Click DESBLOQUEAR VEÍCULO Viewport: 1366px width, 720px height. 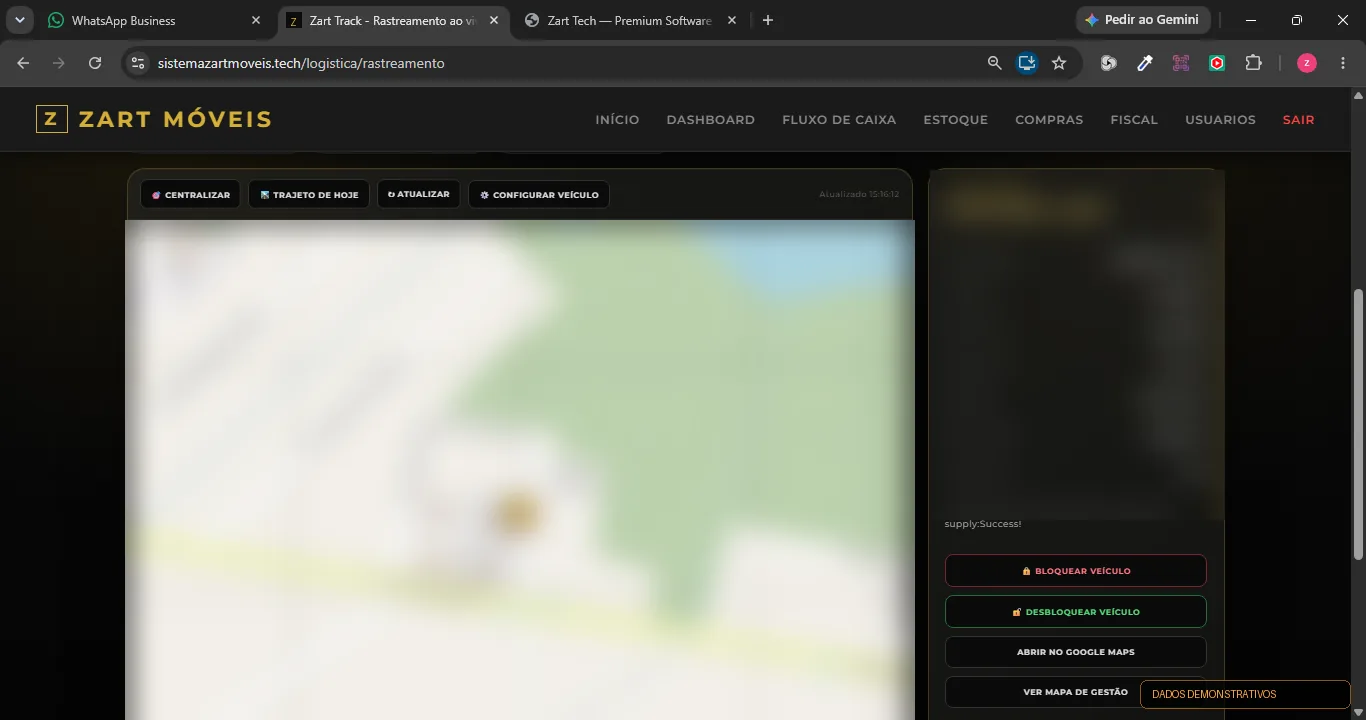(1076, 612)
